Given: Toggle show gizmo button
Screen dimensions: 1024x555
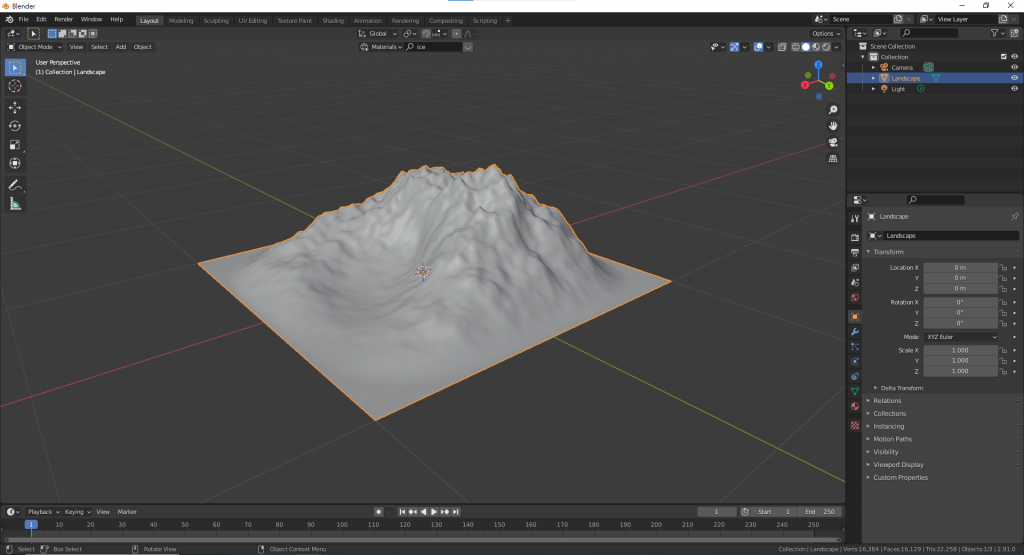Looking at the screenshot, I should tap(734, 47).
